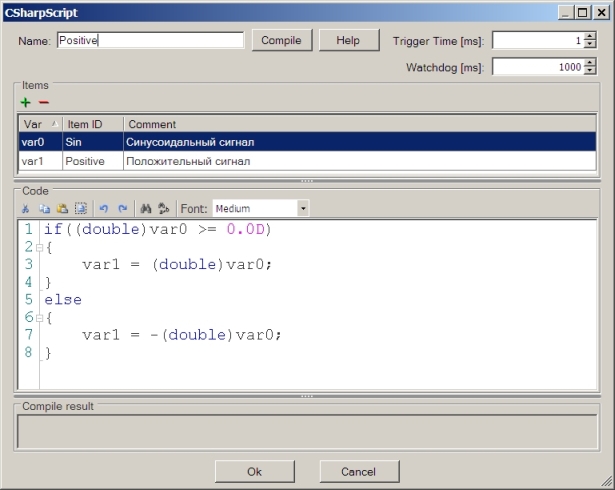Select the Sin item ID cell
Image resolution: width=615 pixels, height=490 pixels.
pyautogui.click(x=93, y=142)
